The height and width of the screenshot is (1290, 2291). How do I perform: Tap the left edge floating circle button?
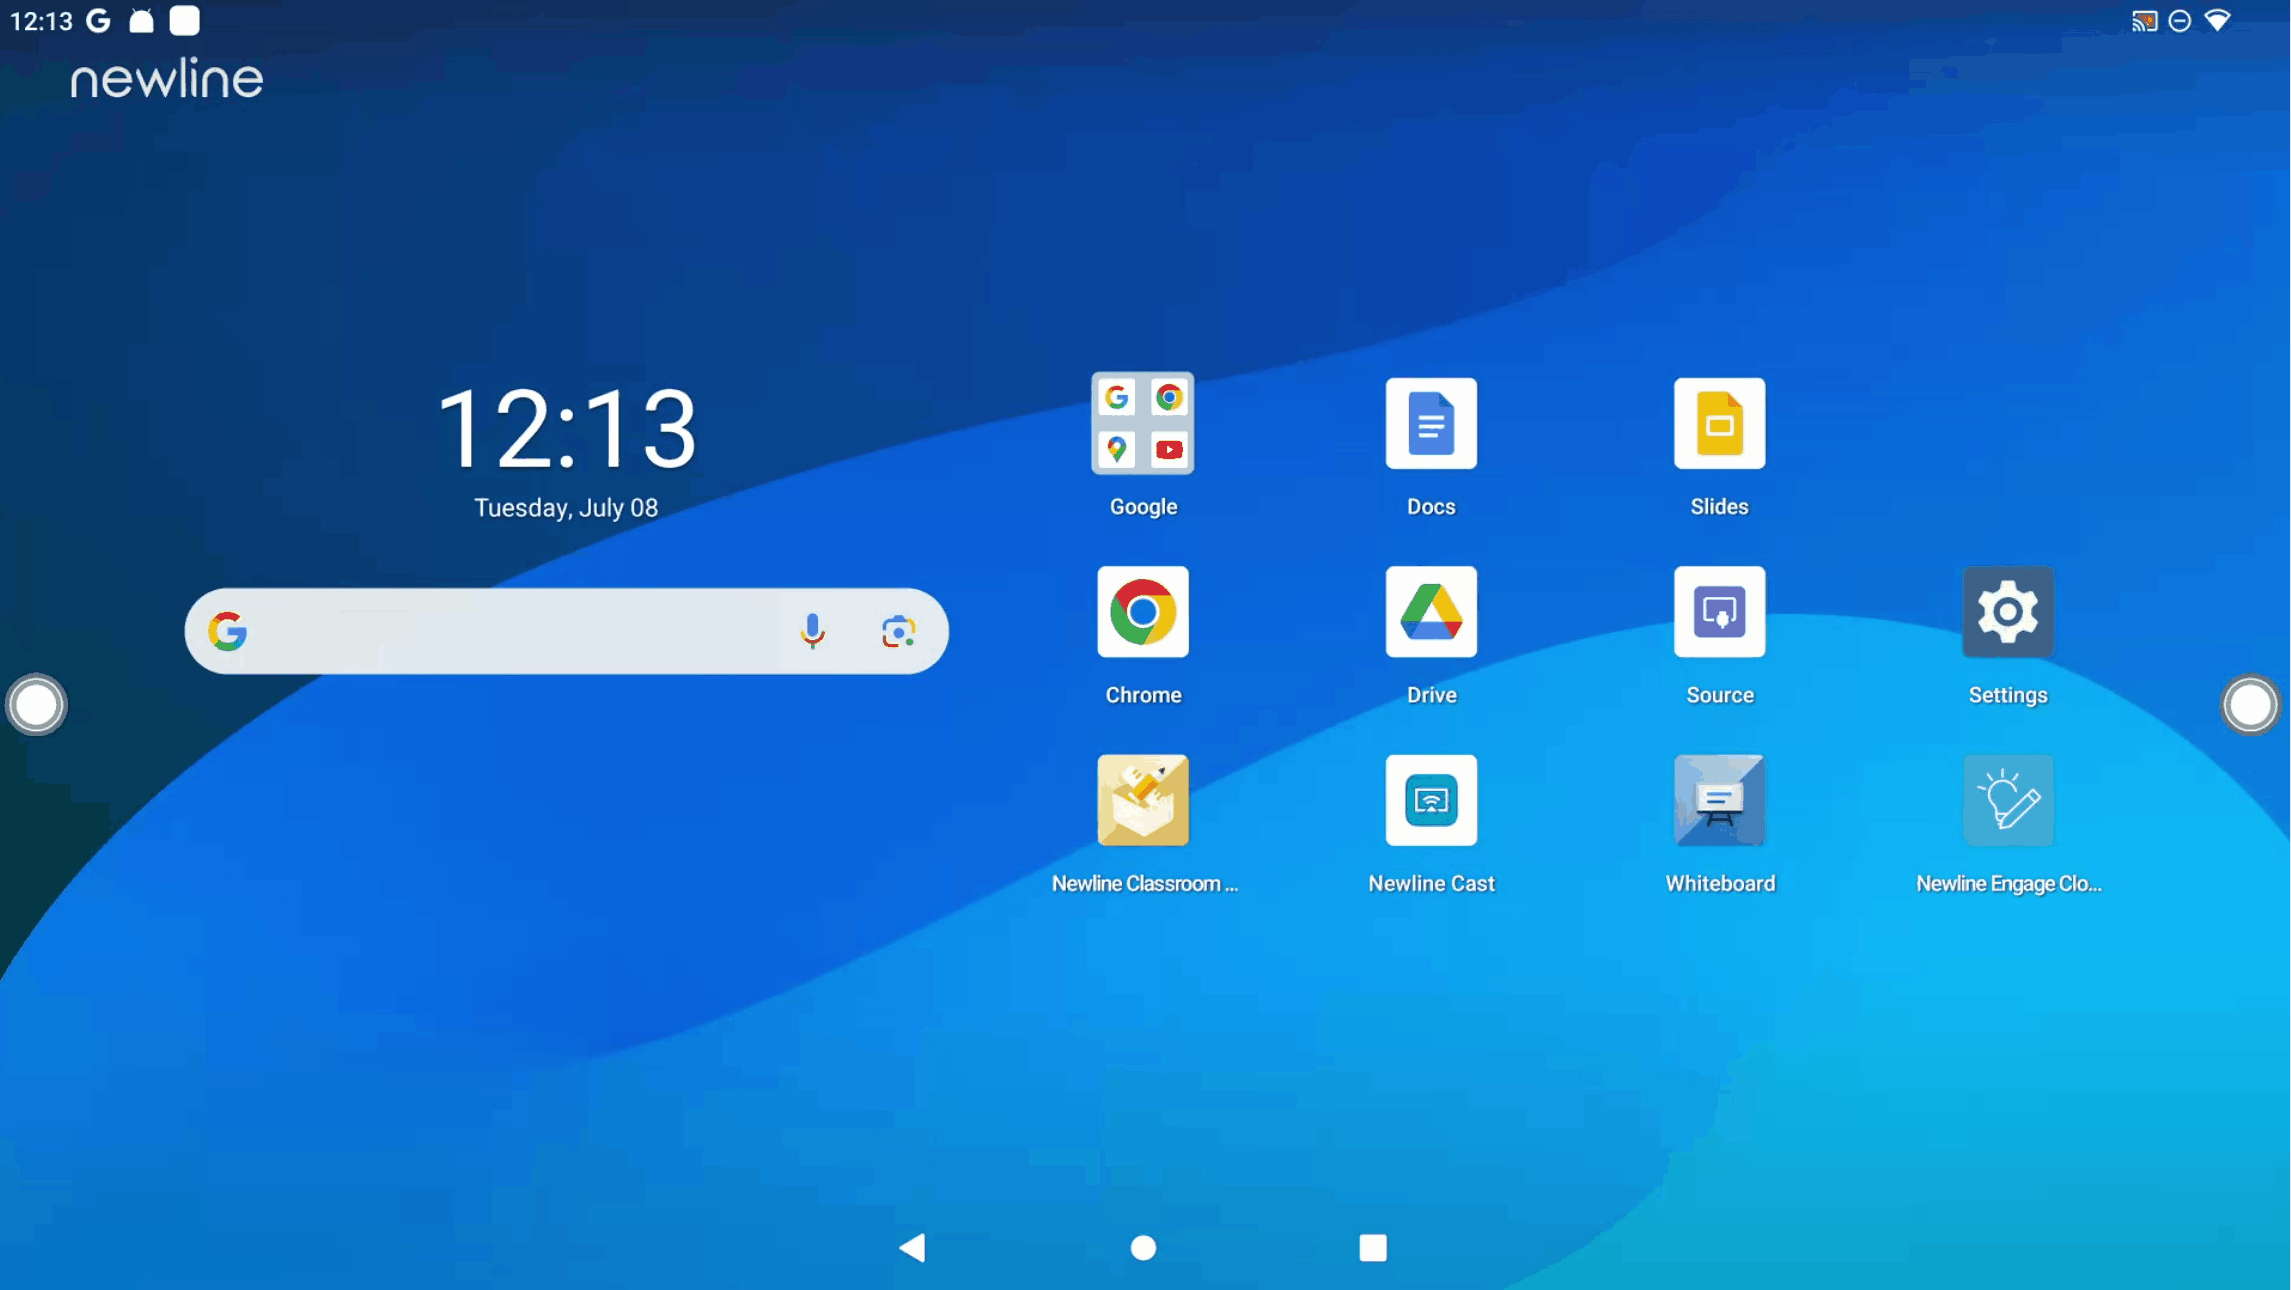36,705
